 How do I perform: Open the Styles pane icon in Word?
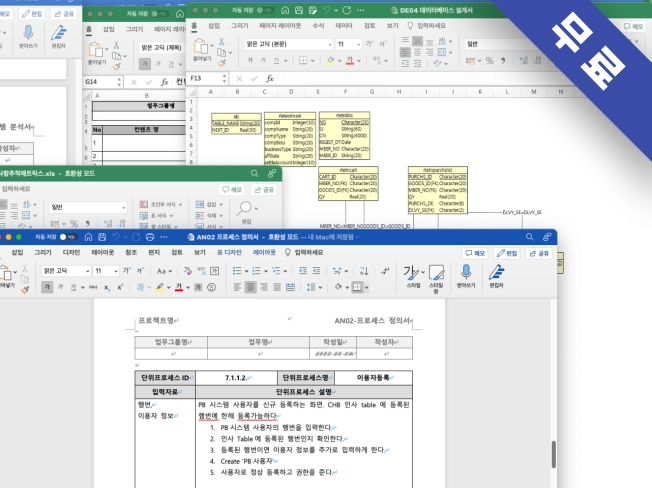click(x=435, y=273)
